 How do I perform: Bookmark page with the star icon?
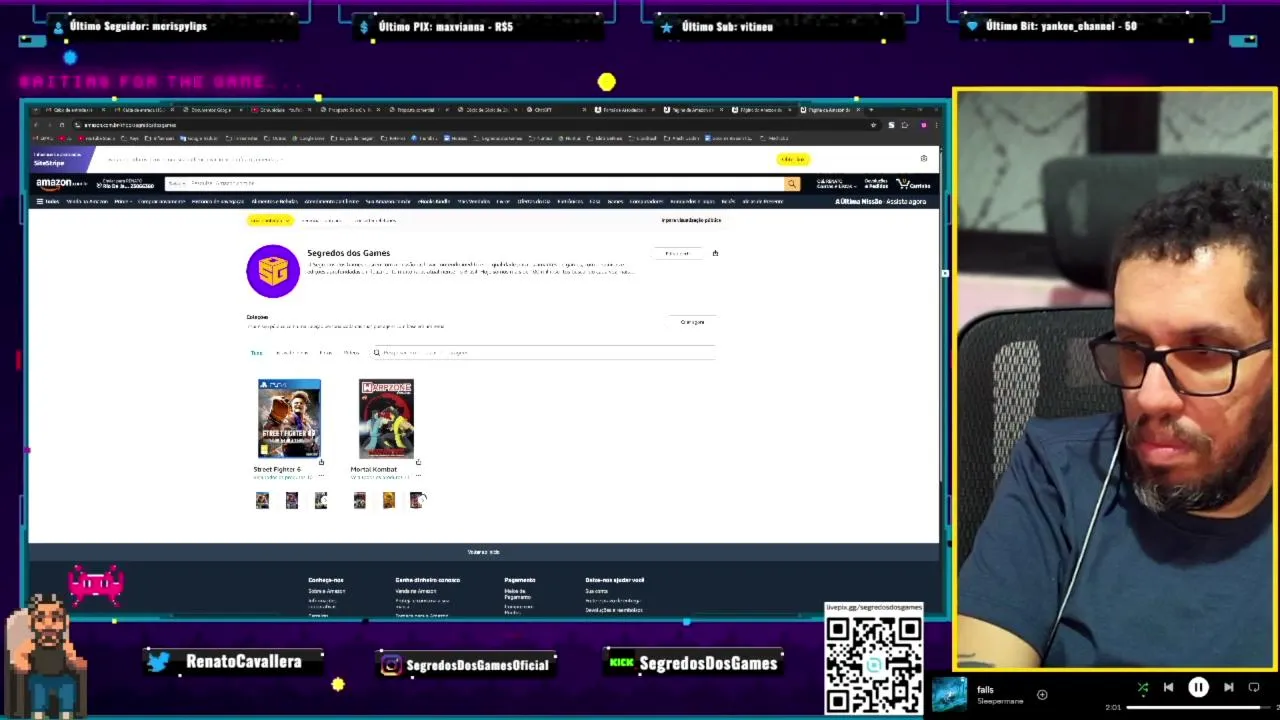coord(873,125)
